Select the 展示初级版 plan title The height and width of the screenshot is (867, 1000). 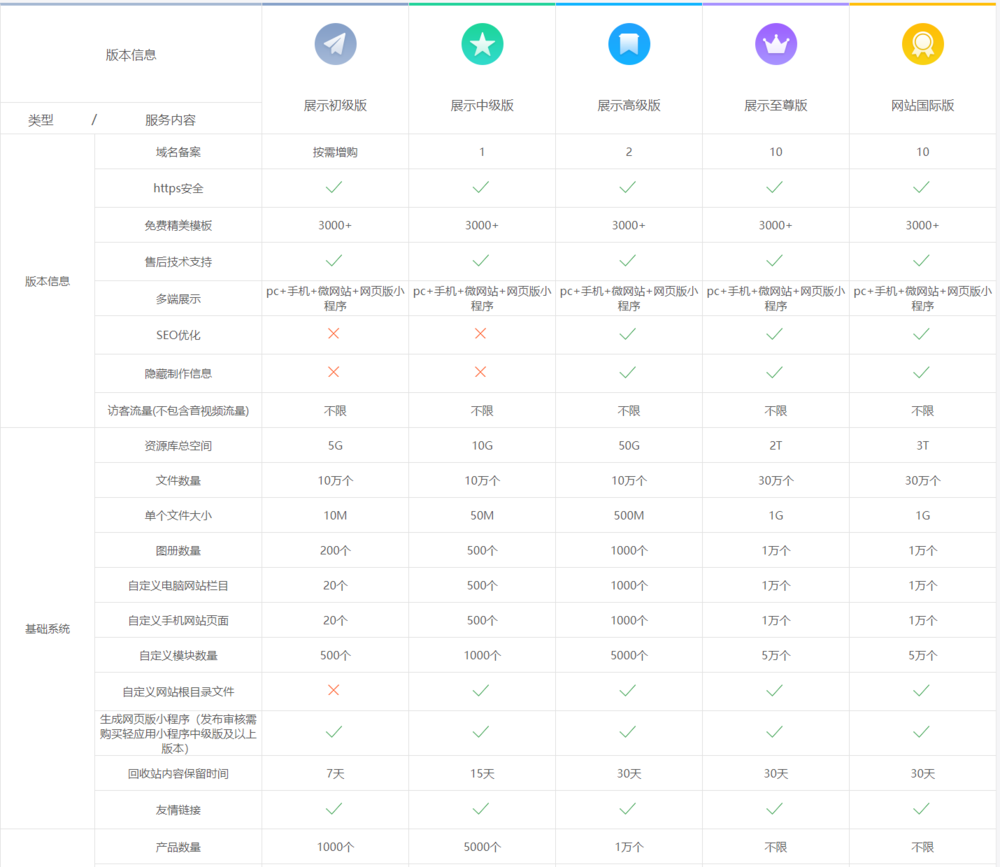pos(335,105)
